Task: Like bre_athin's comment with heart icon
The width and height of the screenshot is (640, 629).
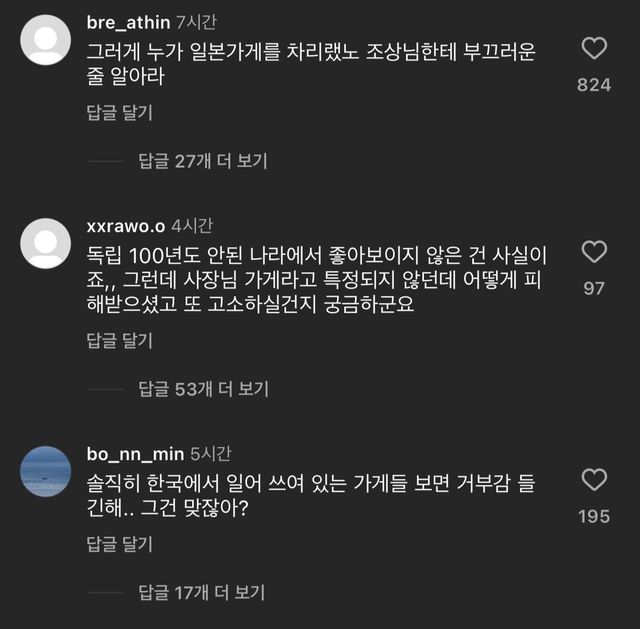Action: 594,49
